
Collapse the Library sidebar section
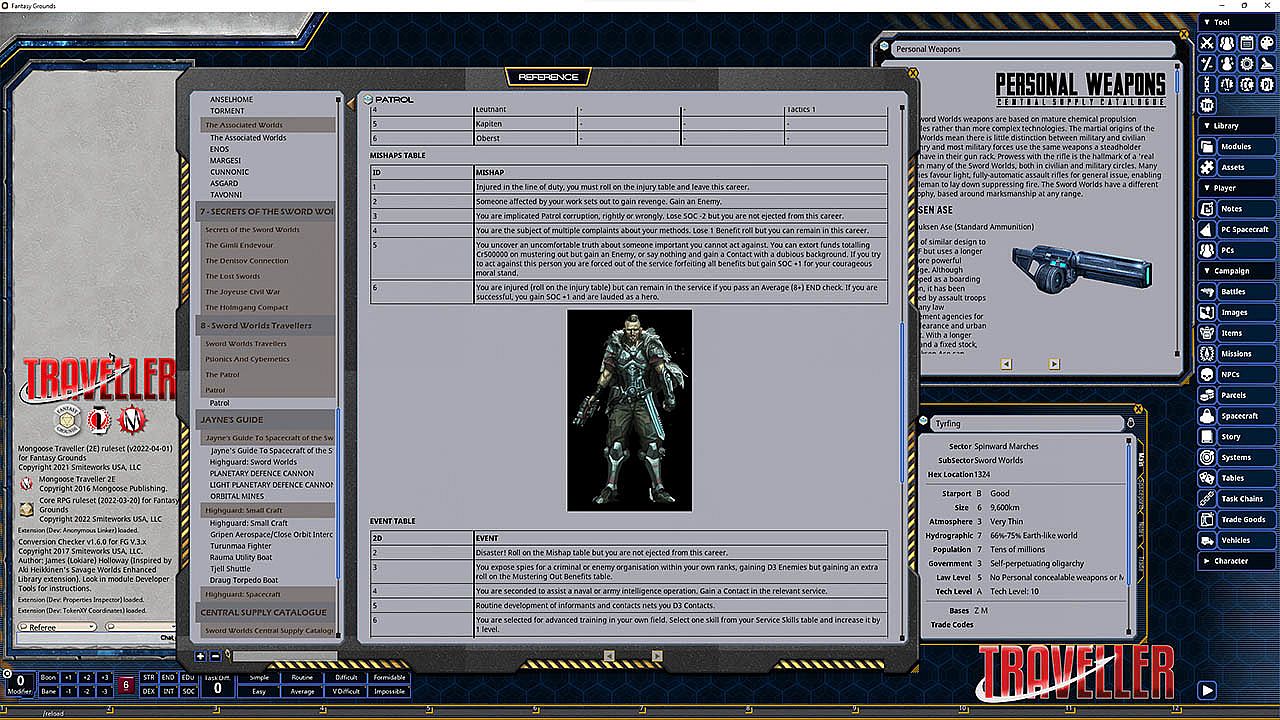(x=1235, y=126)
